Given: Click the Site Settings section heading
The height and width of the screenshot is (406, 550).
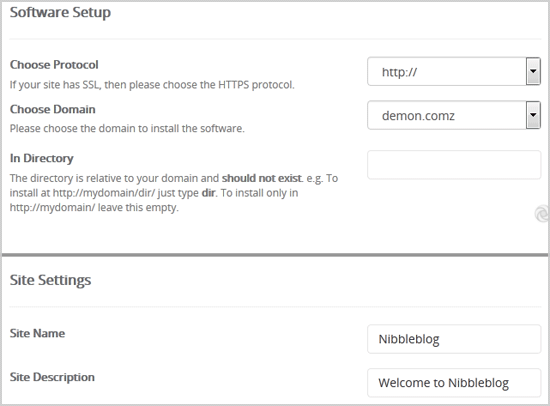Looking at the screenshot, I should (51, 280).
